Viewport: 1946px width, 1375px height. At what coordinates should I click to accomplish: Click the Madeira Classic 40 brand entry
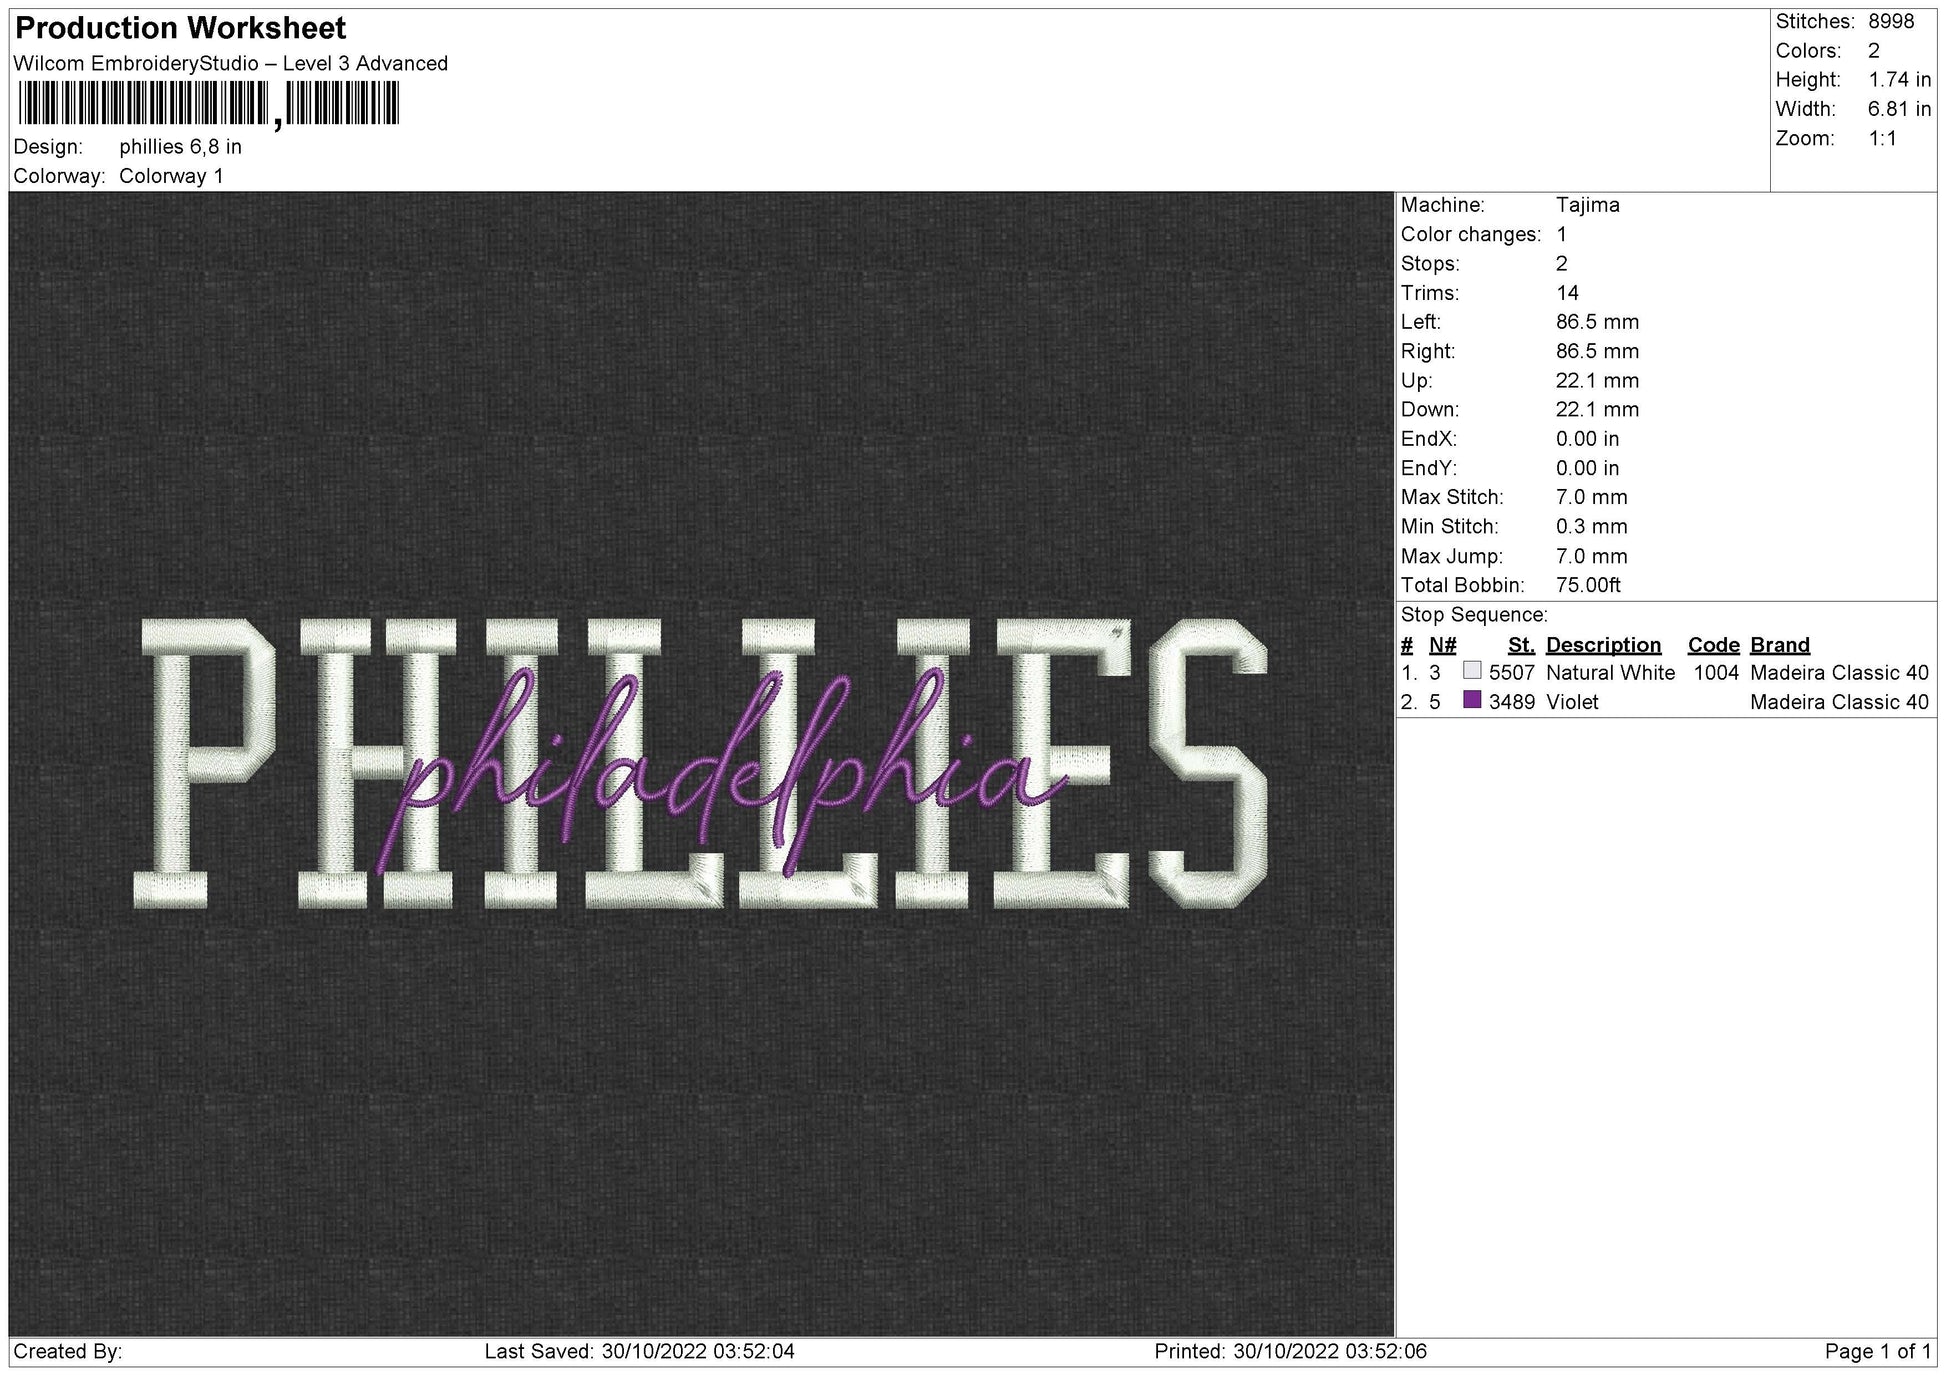[x=1843, y=673]
